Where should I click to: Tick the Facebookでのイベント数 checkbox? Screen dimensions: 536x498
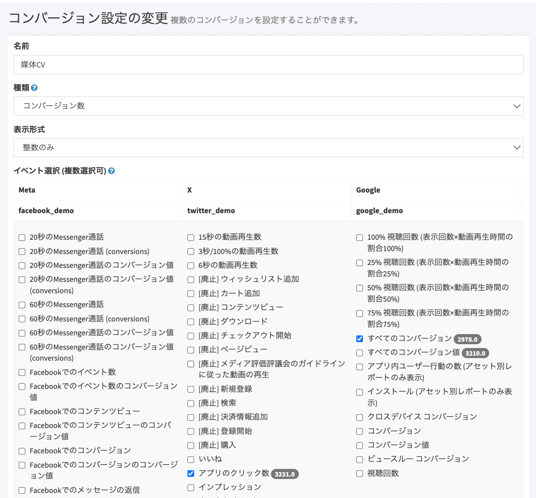click(x=22, y=372)
